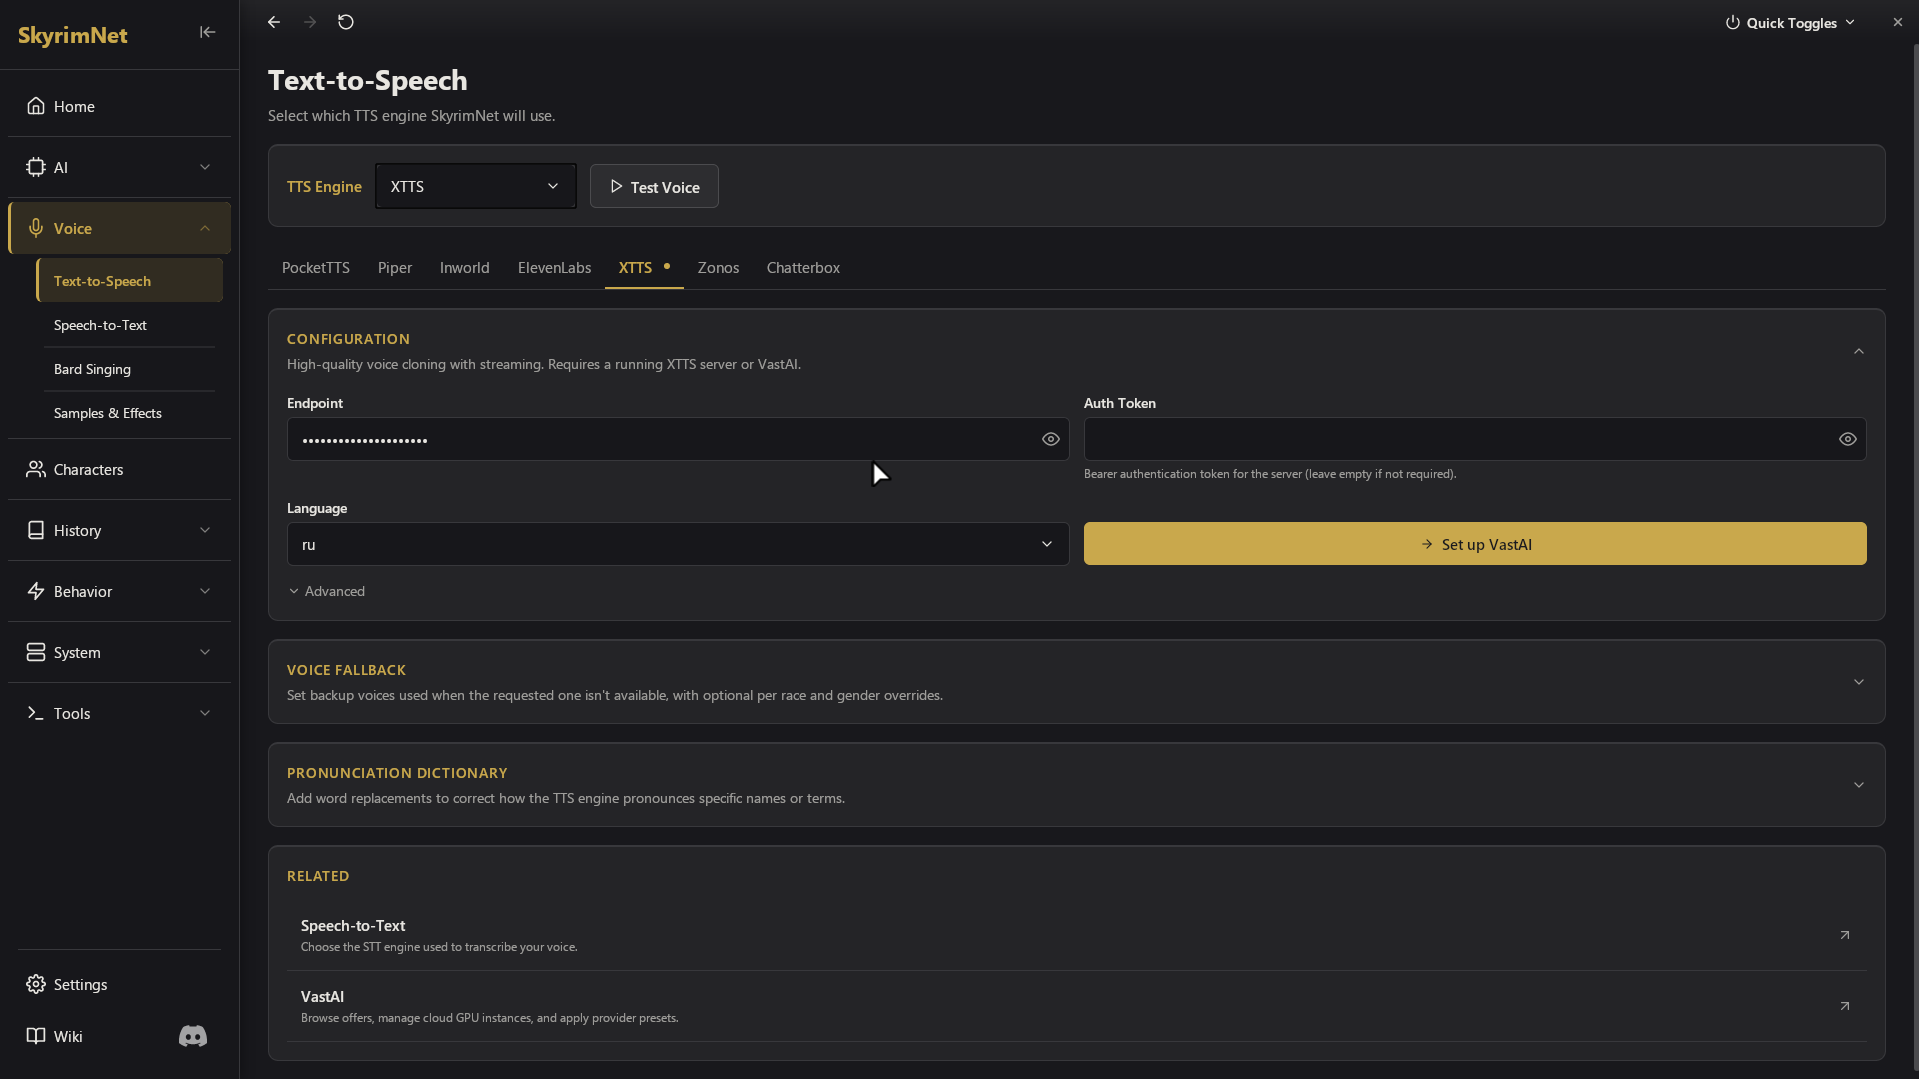Expand the History sidebar menu chevron
This screenshot has height=1079, width=1919.
205,530
